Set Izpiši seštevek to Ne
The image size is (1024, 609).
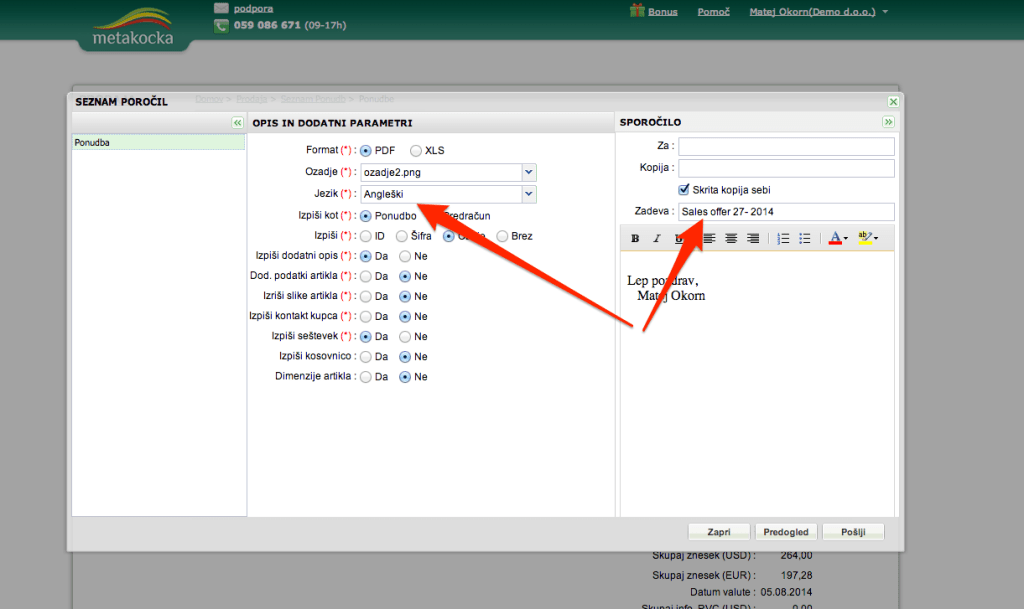[x=405, y=337]
